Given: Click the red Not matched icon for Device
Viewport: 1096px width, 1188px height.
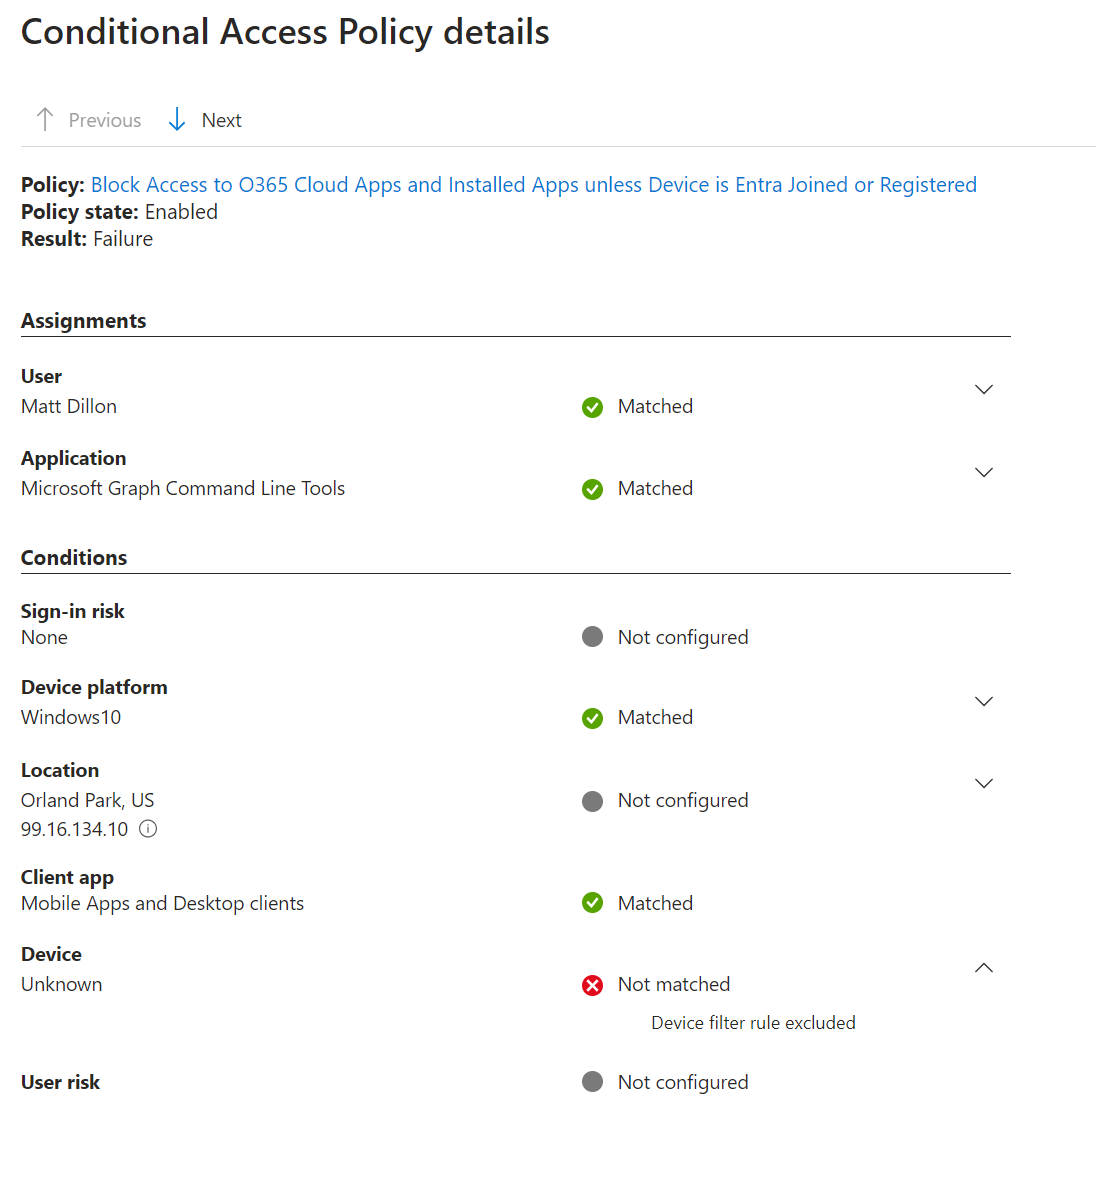Looking at the screenshot, I should pos(593,985).
